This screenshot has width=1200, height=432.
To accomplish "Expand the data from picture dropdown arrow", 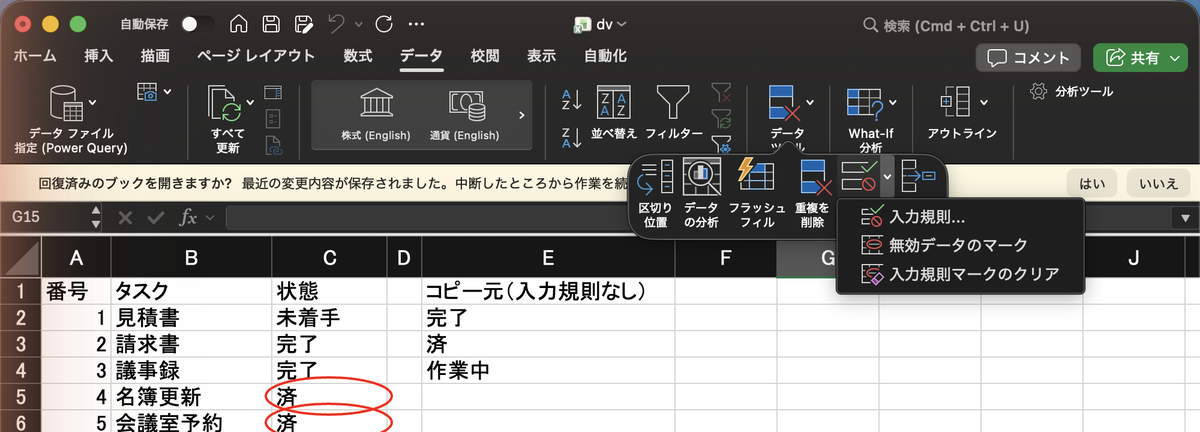I will point(167,93).
